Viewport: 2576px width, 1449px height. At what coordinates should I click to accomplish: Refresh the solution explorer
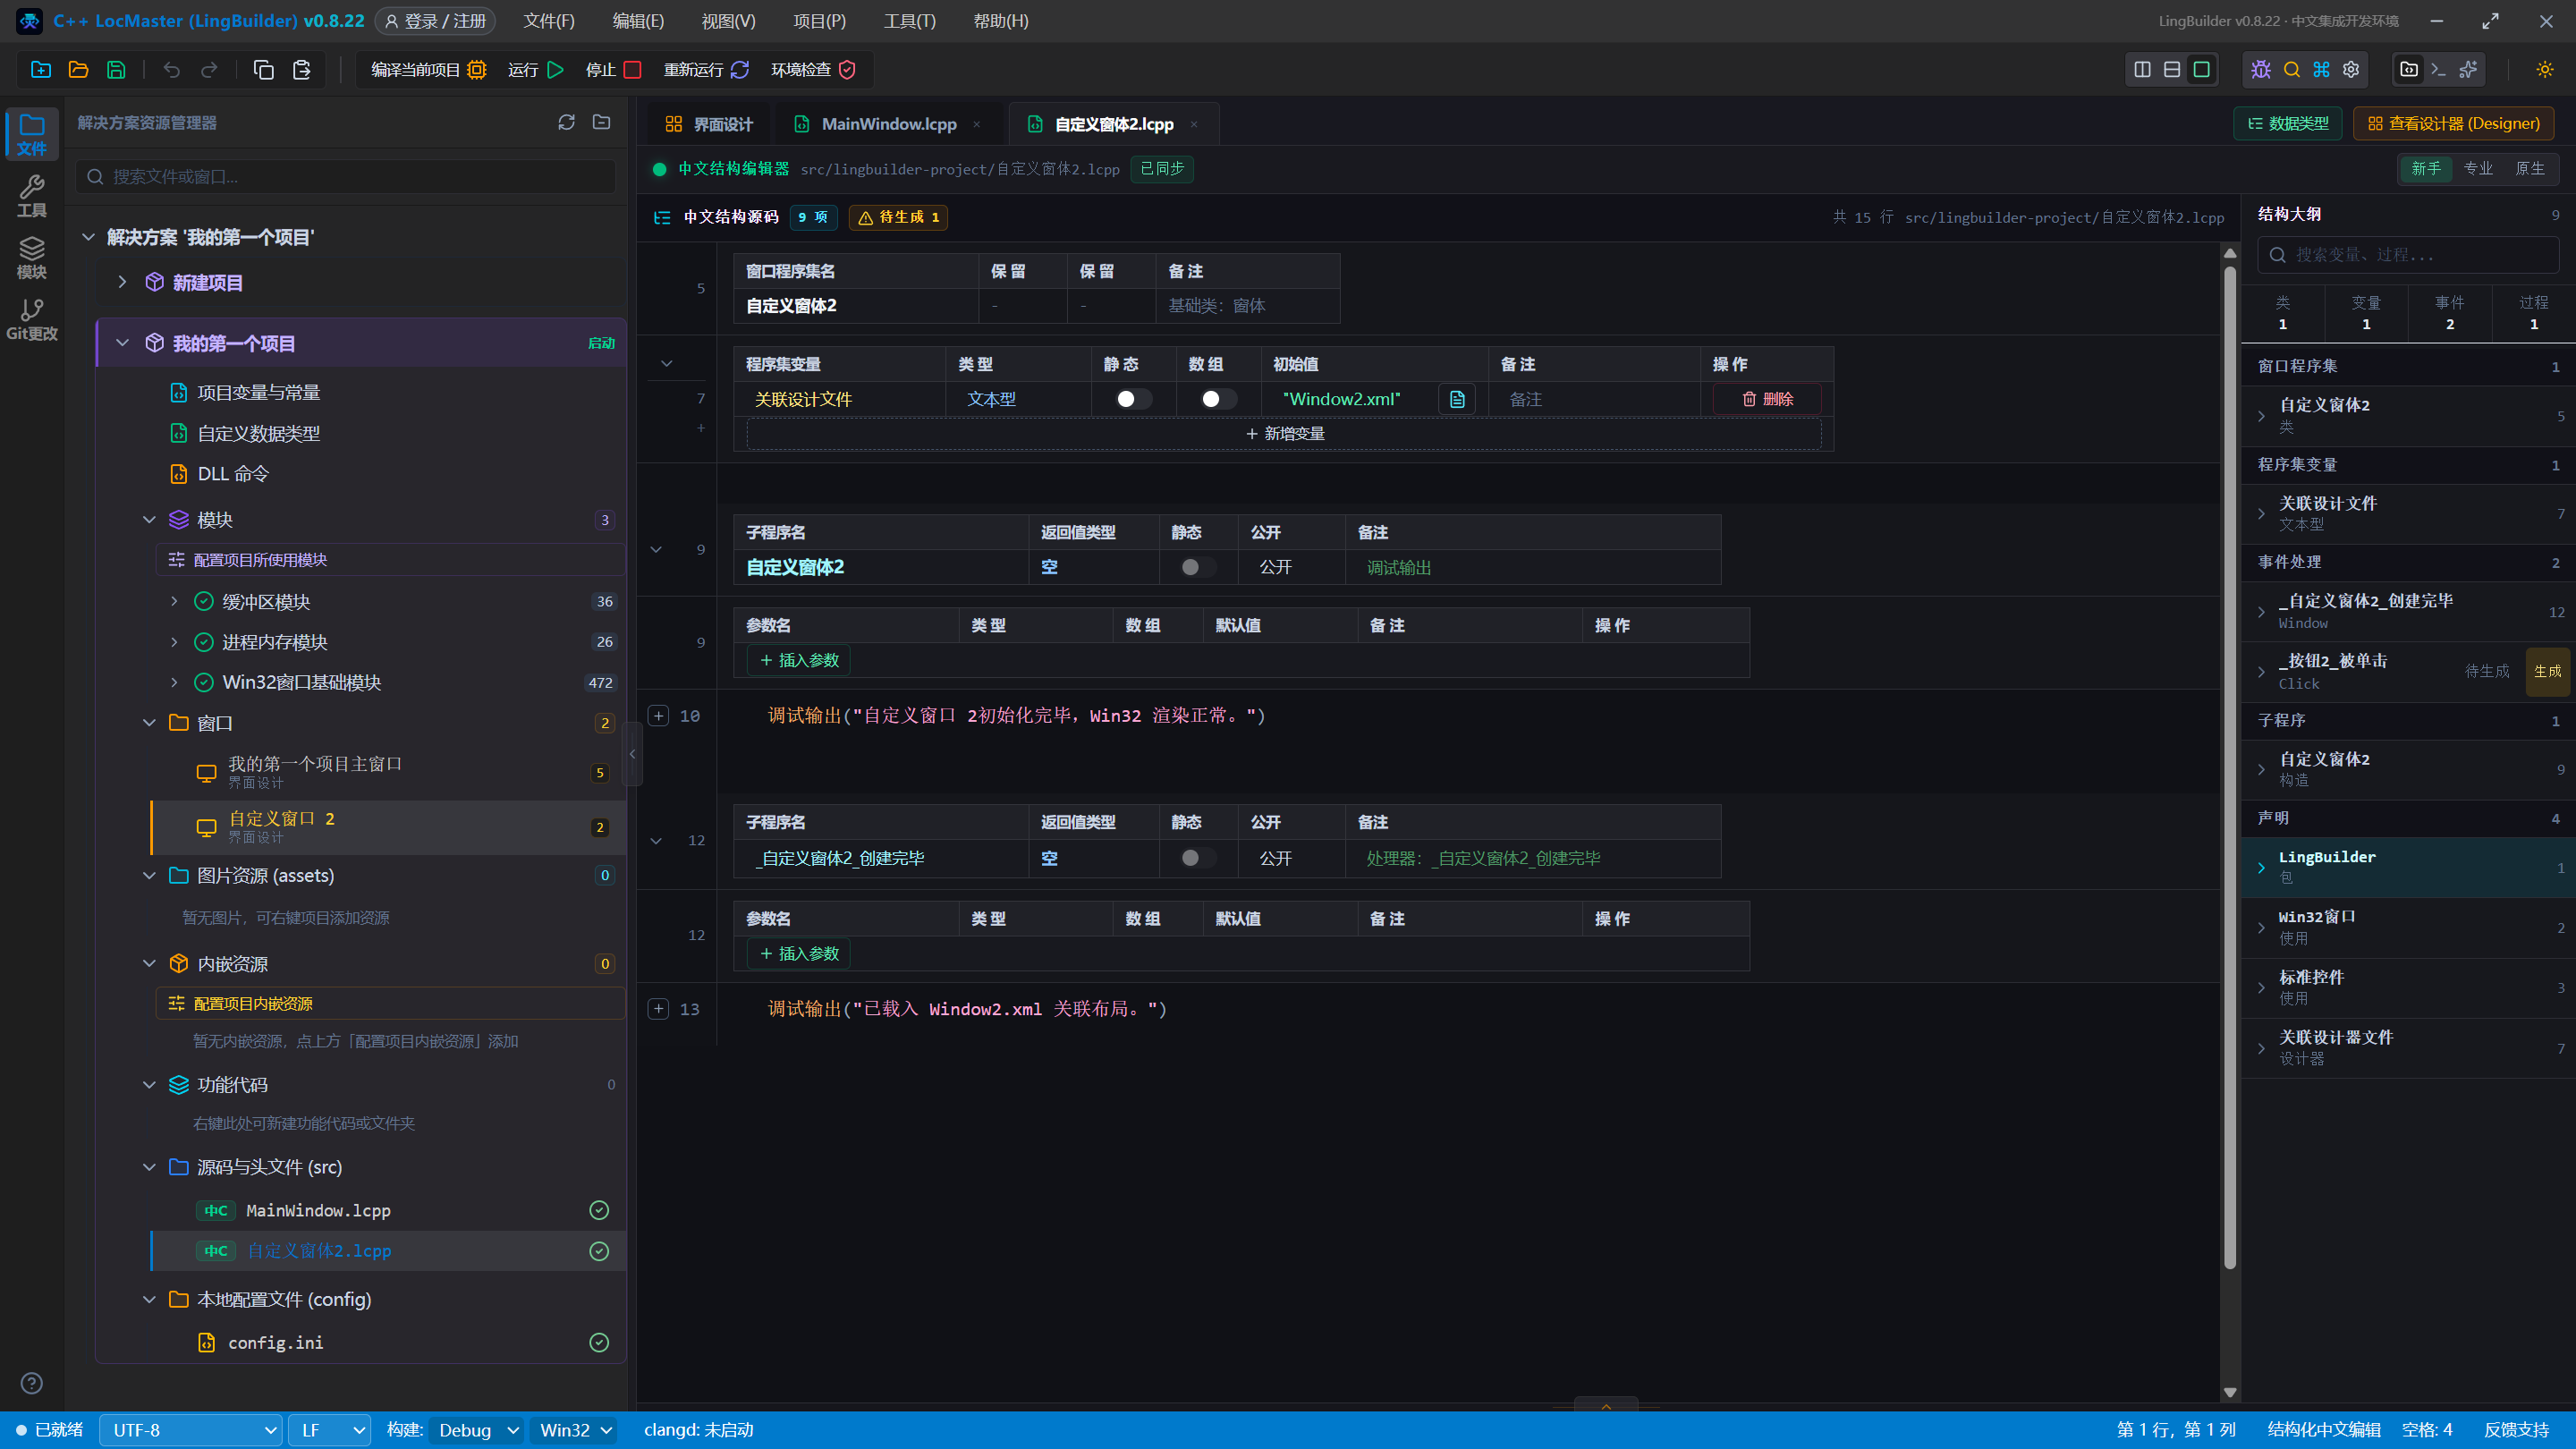(566, 122)
